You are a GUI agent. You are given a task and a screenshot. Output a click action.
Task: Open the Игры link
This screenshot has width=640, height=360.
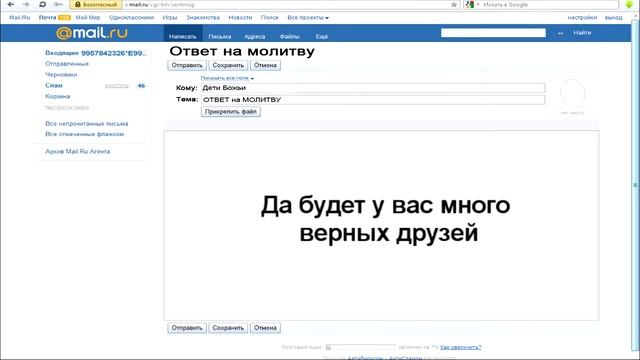click(x=170, y=18)
